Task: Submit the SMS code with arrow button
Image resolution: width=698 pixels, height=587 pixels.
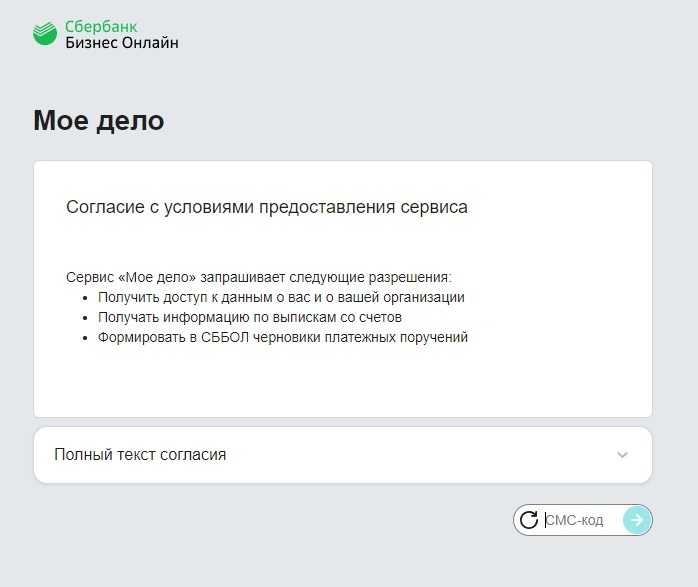Action: 637,519
